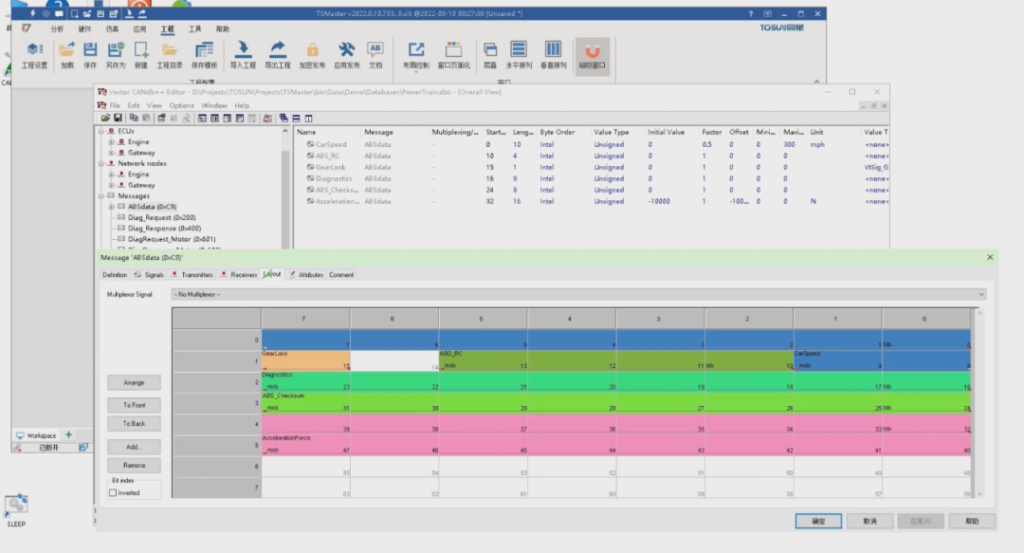Viewport: 1024px width, 553px height.
Task: Click the 确定 confirm button
Action: 818,521
